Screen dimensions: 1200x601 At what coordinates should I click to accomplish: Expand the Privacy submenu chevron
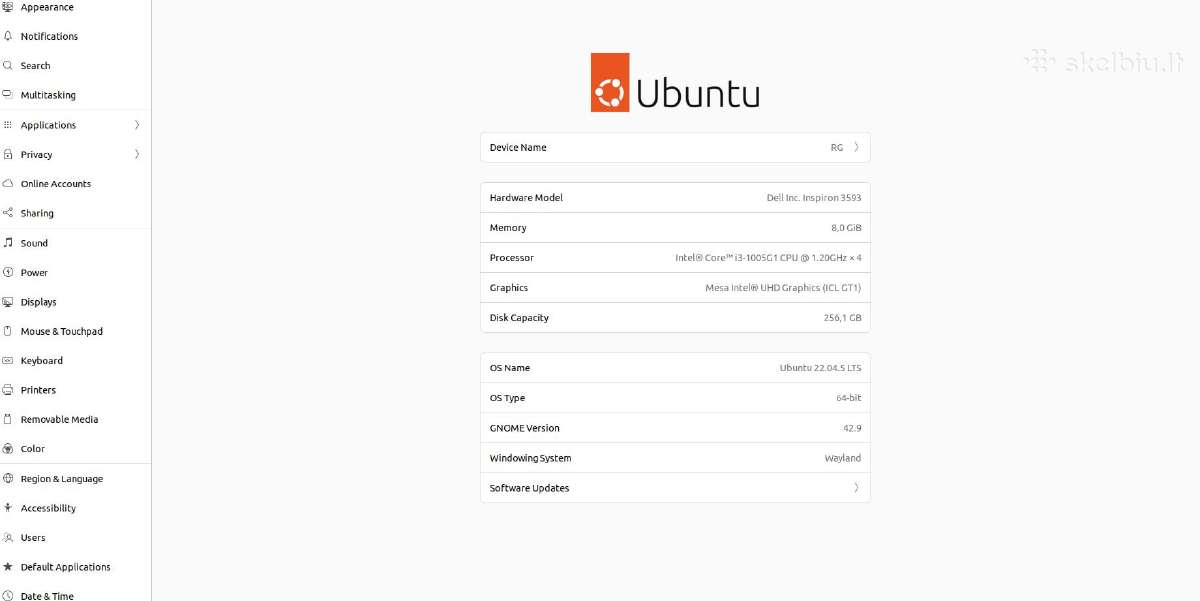coord(137,154)
